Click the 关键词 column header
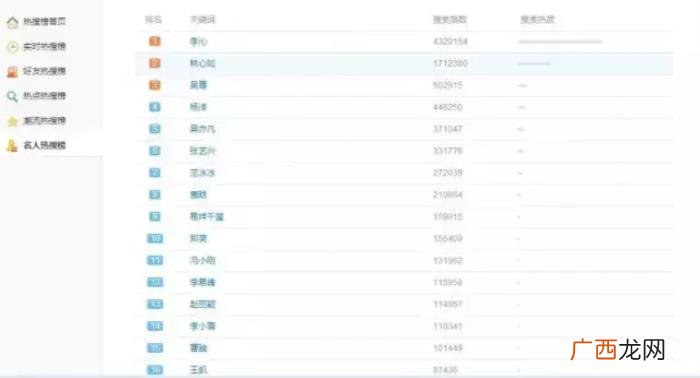Image resolution: width=700 pixels, height=378 pixels. [203, 20]
